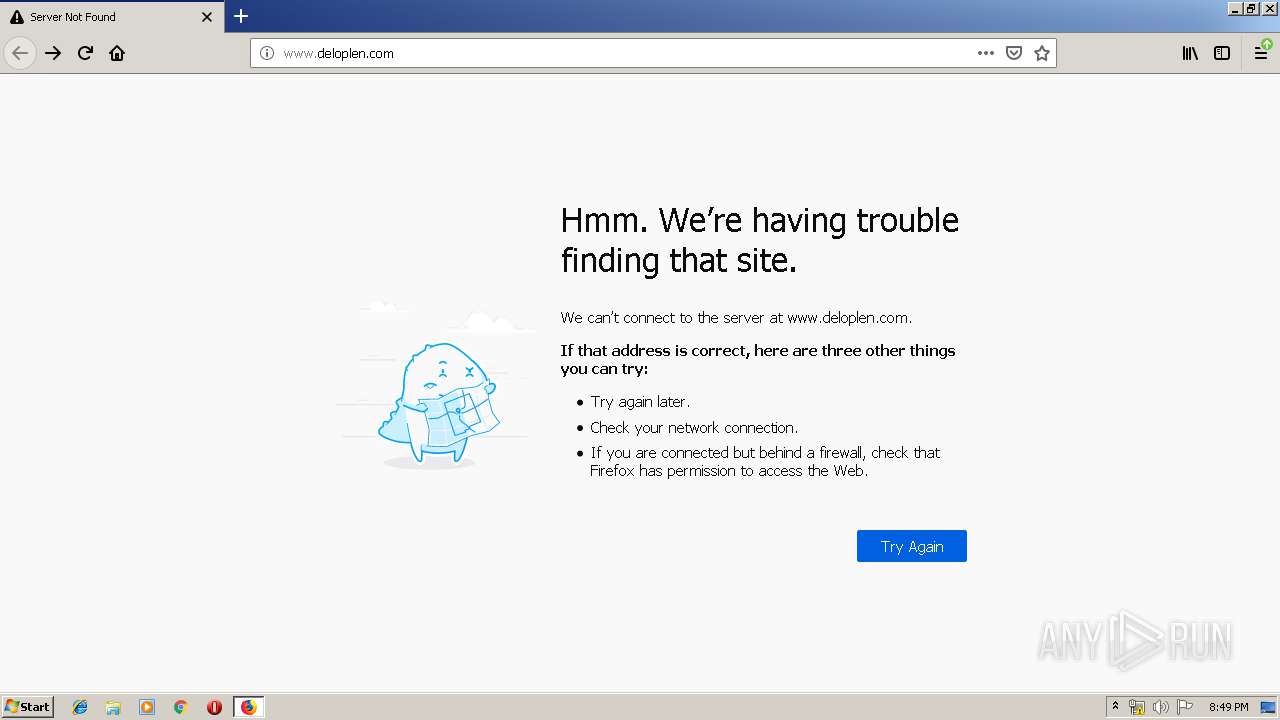This screenshot has height=720, width=1280.
Task: Open Windows Media Player taskbar icon
Action: pyautogui.click(x=147, y=707)
